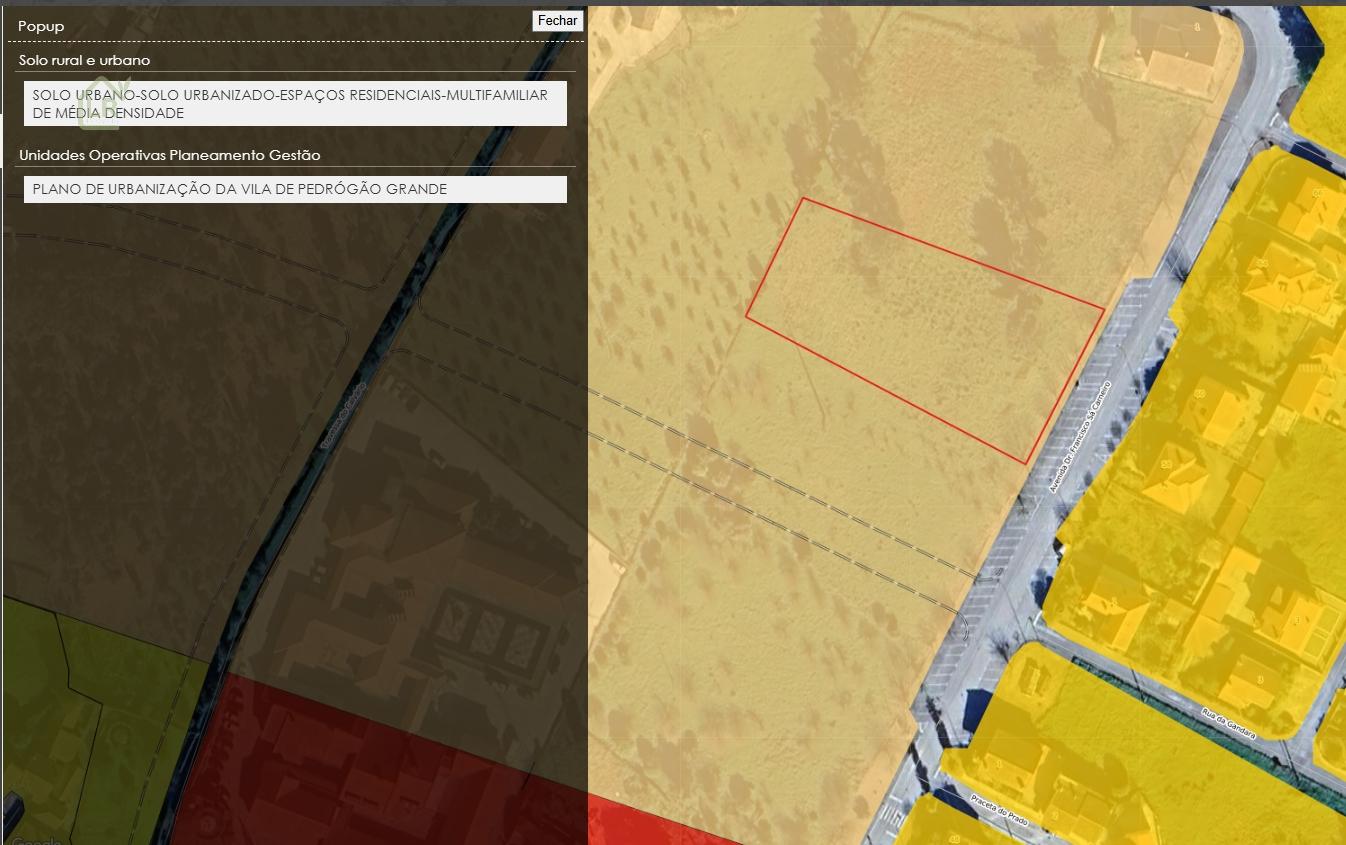Click the Solo Urbano residential classification text box
The image size is (1346, 845).
tap(295, 104)
